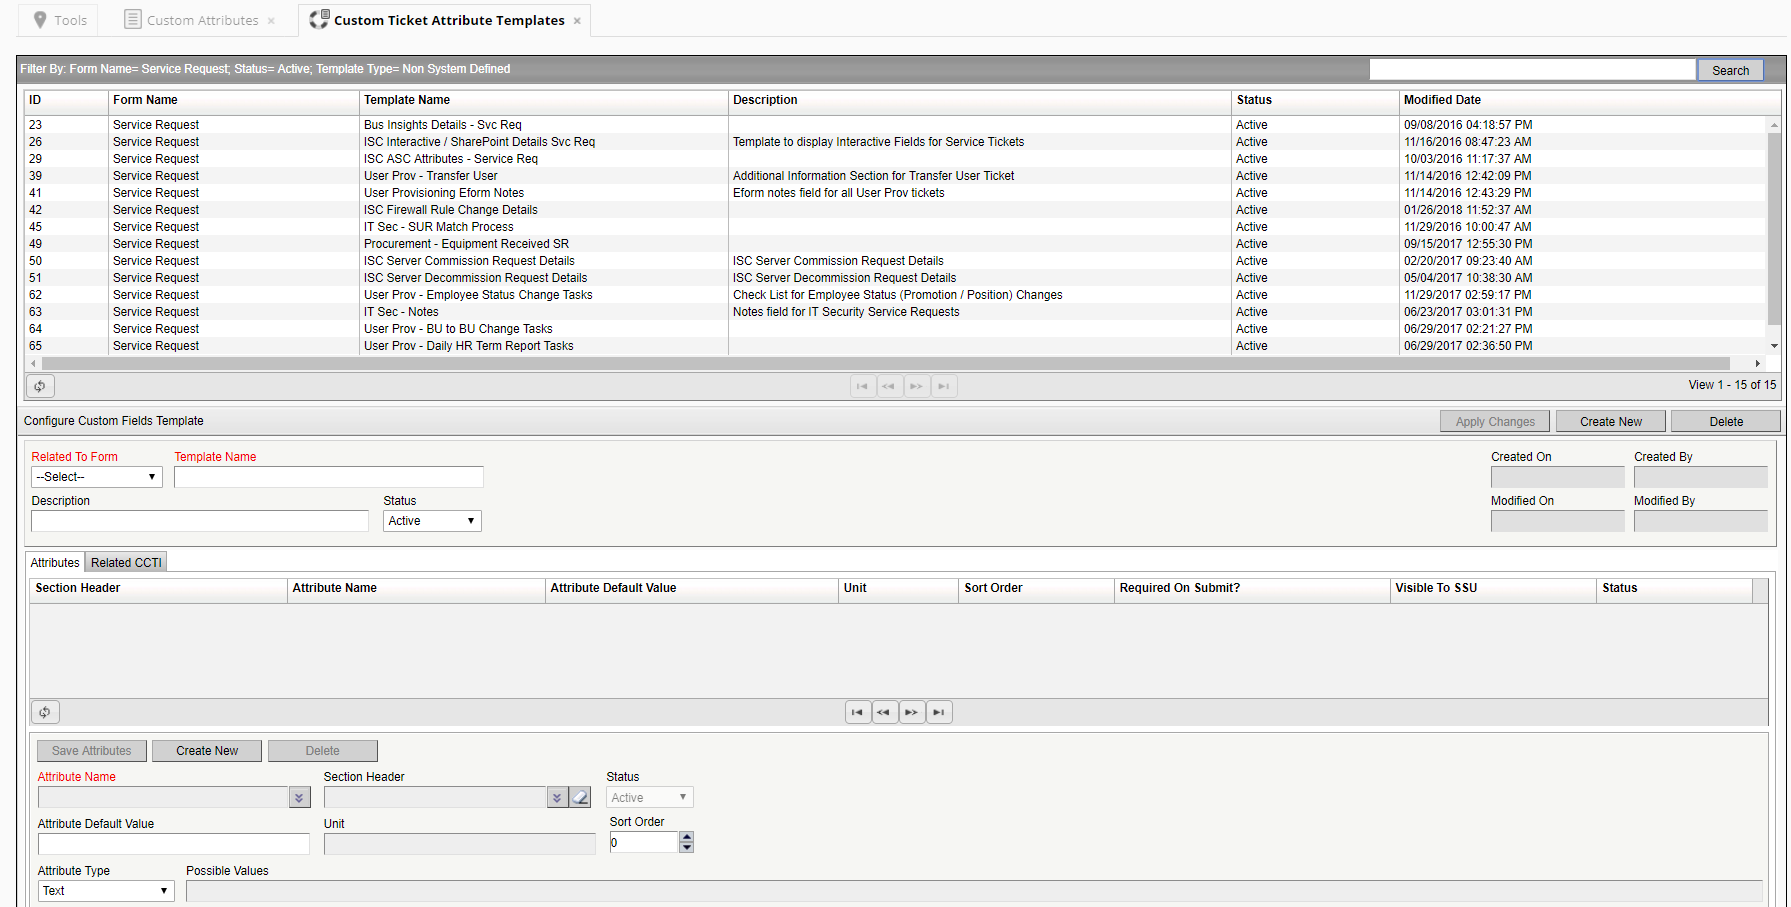Image resolution: width=1791 pixels, height=907 pixels.
Task: Increment the Sort Order value
Action: click(x=686, y=837)
